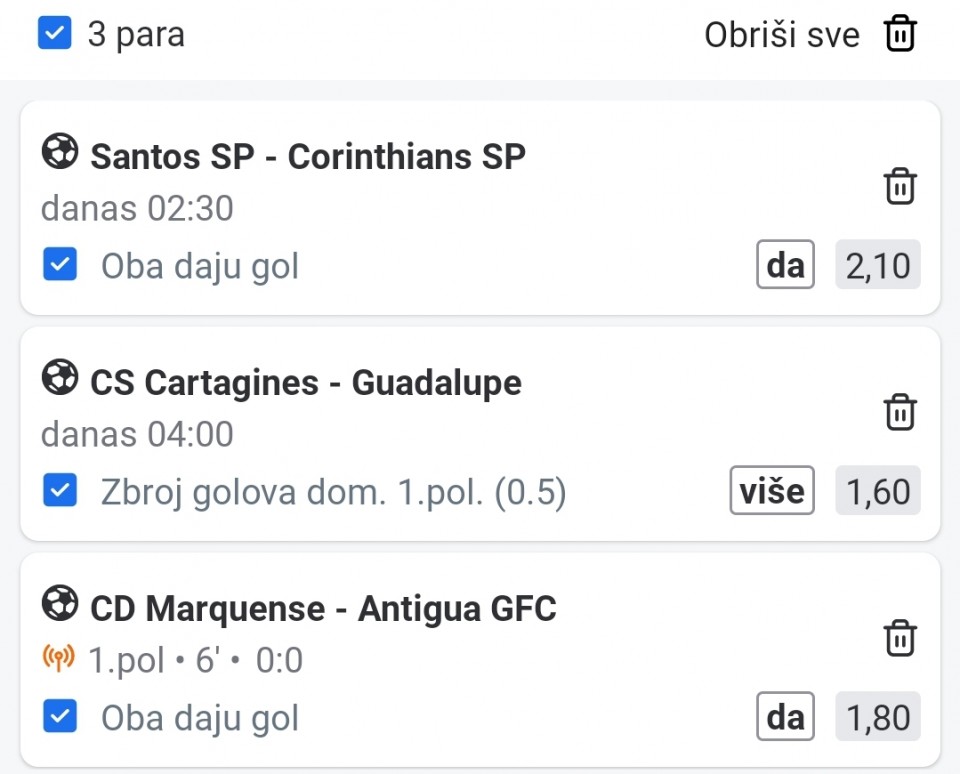Uncheck the 3 para select-all checkbox
This screenshot has height=774, width=960.
pos(55,34)
